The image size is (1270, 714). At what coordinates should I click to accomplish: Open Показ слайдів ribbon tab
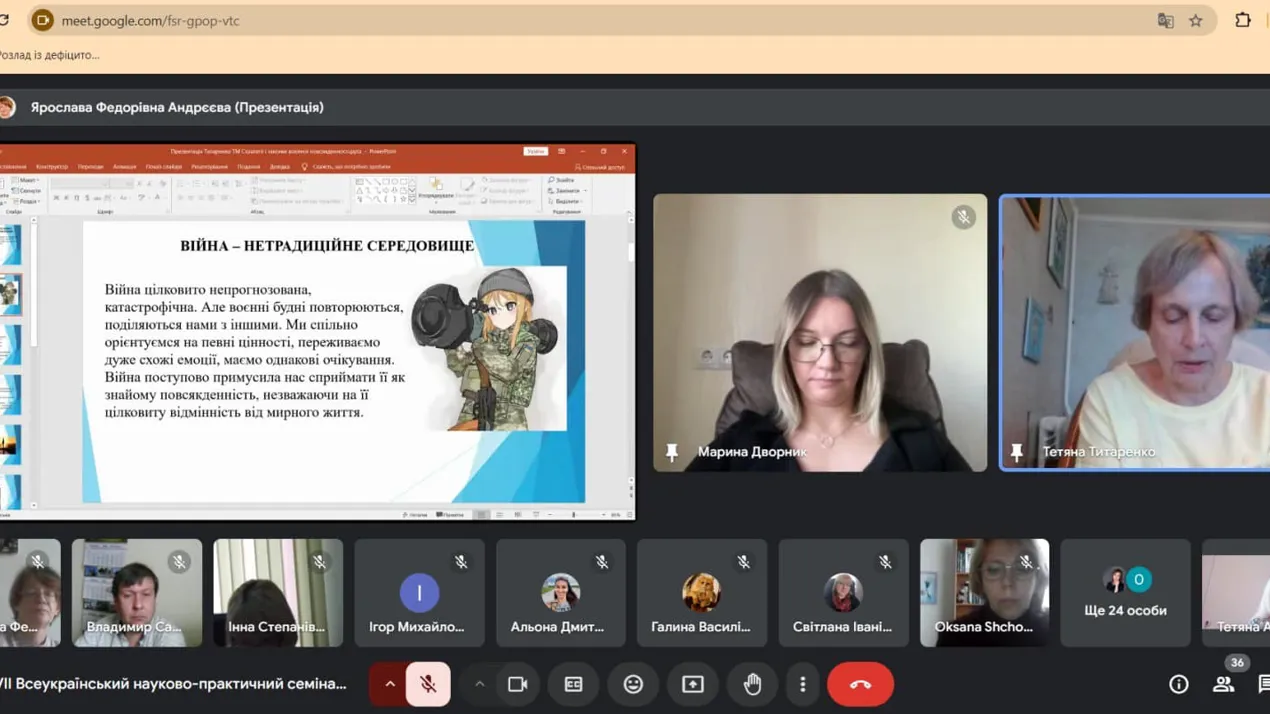click(x=163, y=166)
